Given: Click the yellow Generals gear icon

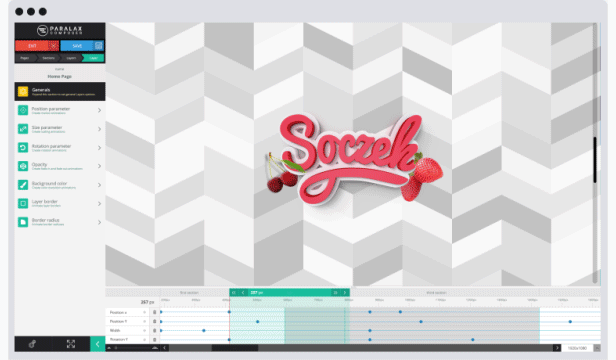Looking at the screenshot, I should coord(23,92).
